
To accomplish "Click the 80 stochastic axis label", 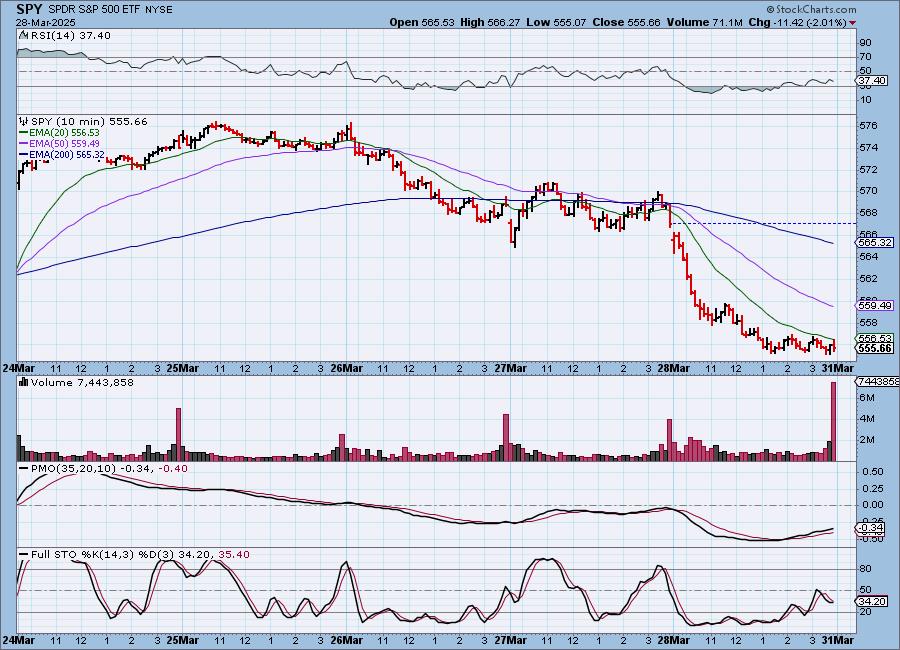I will point(866,569).
